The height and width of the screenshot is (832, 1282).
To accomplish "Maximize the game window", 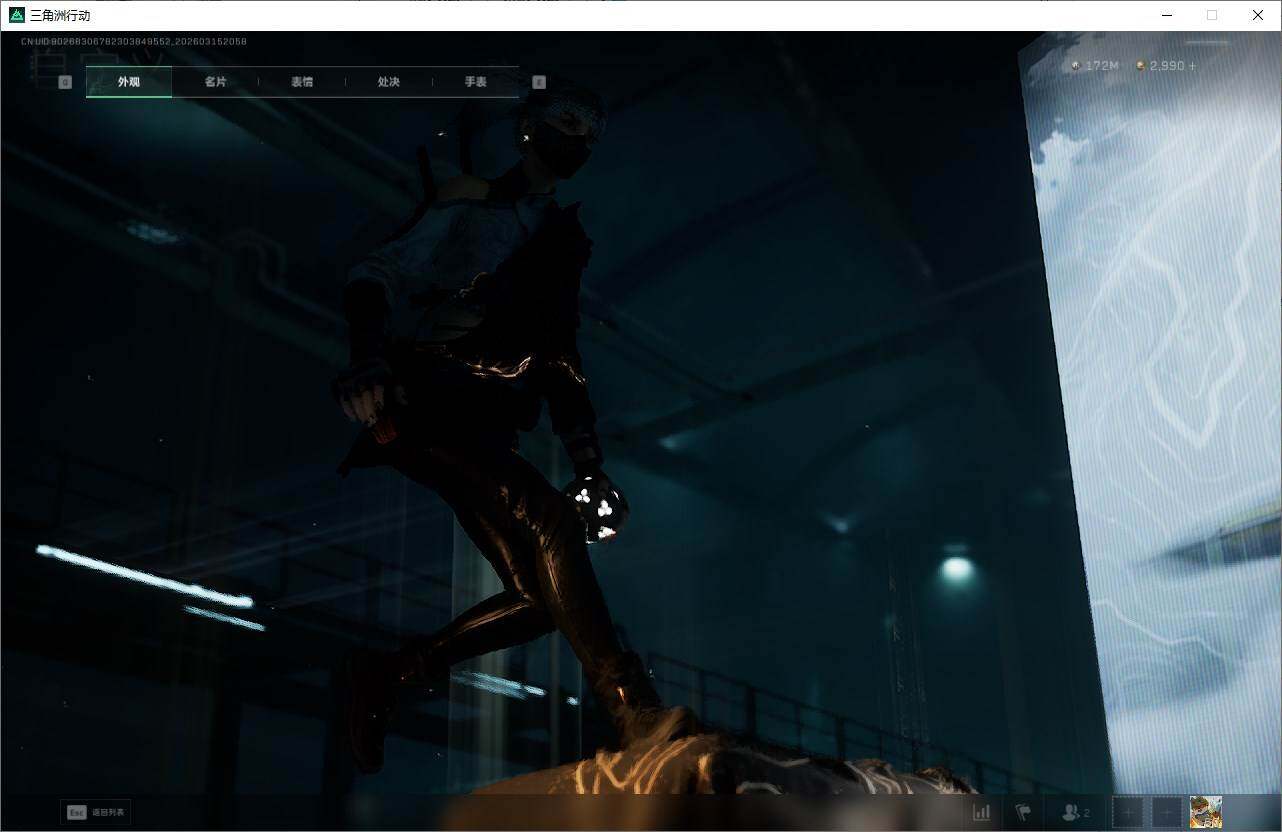I will pyautogui.click(x=1212, y=15).
